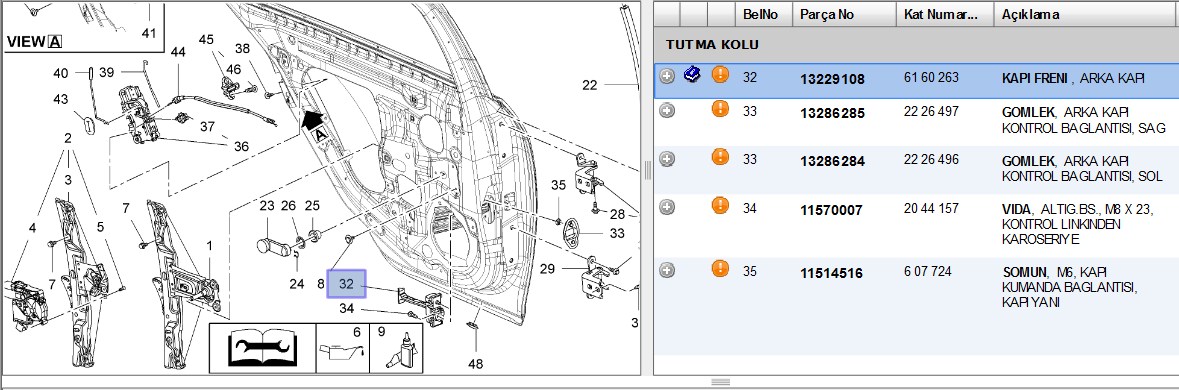This screenshot has height=390, width=1179.
Task: Click callout 24 in the diagram
Action: coord(297,283)
